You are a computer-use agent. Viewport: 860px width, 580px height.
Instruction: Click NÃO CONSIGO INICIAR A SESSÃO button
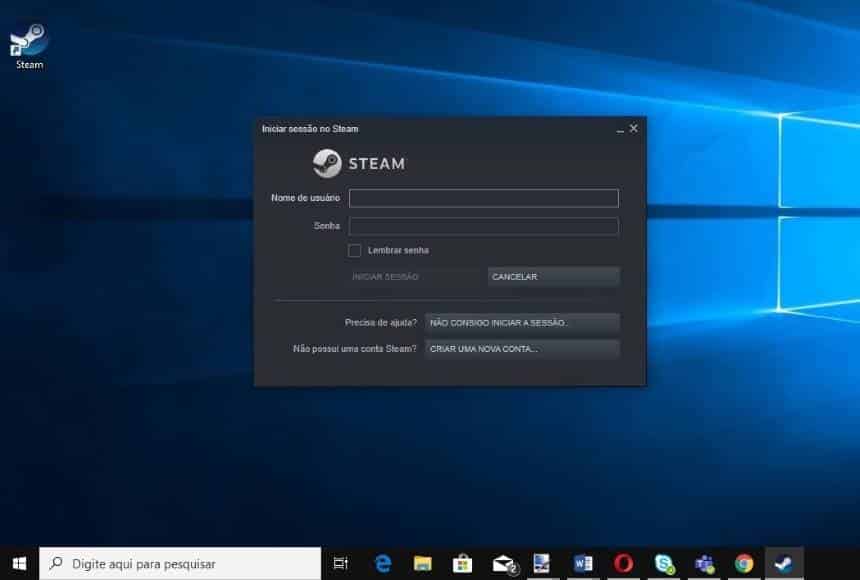522,323
